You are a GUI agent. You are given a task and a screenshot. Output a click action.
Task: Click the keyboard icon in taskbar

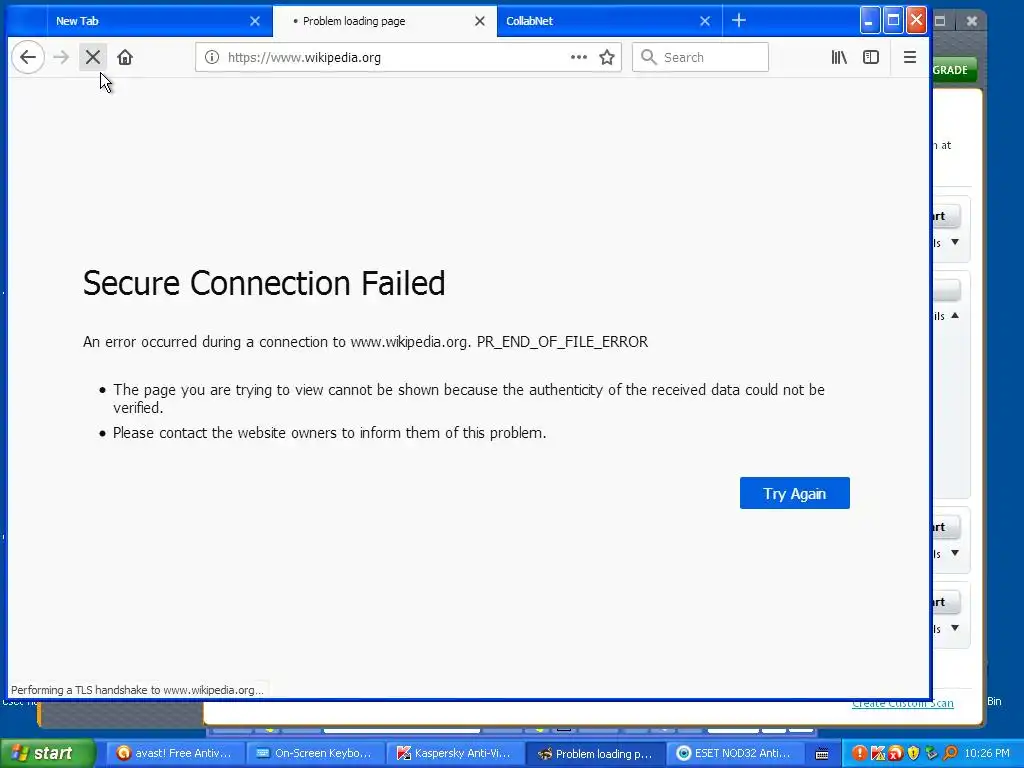pyautogui.click(x=822, y=754)
